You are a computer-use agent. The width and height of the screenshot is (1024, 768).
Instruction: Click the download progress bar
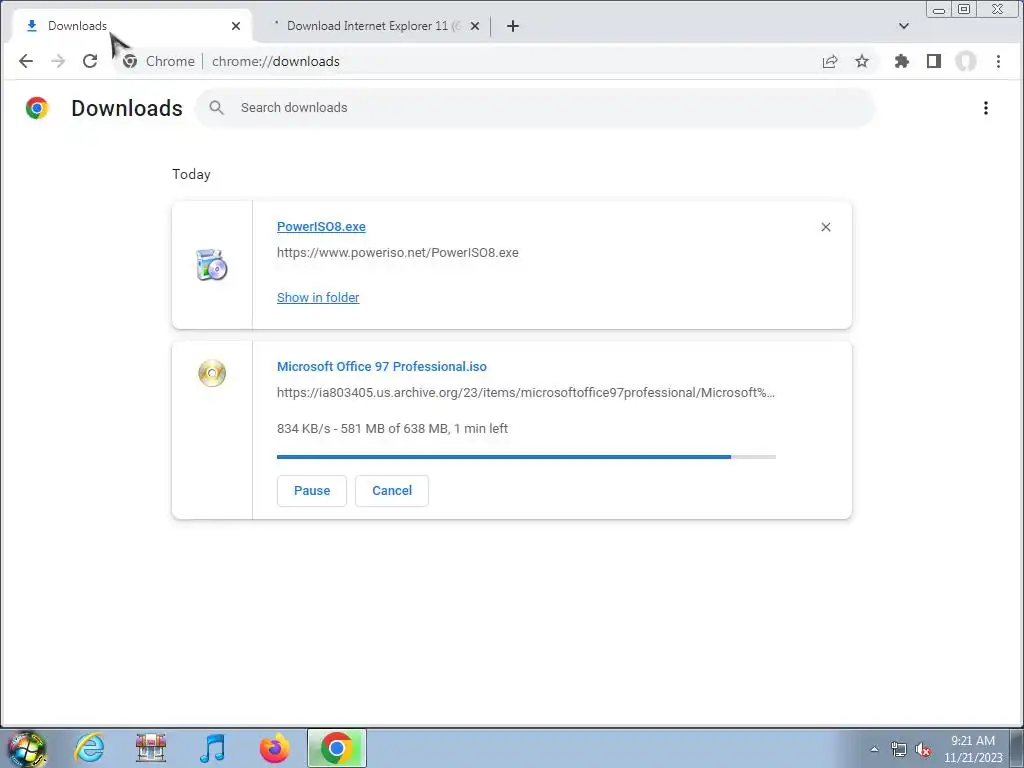[526, 457]
